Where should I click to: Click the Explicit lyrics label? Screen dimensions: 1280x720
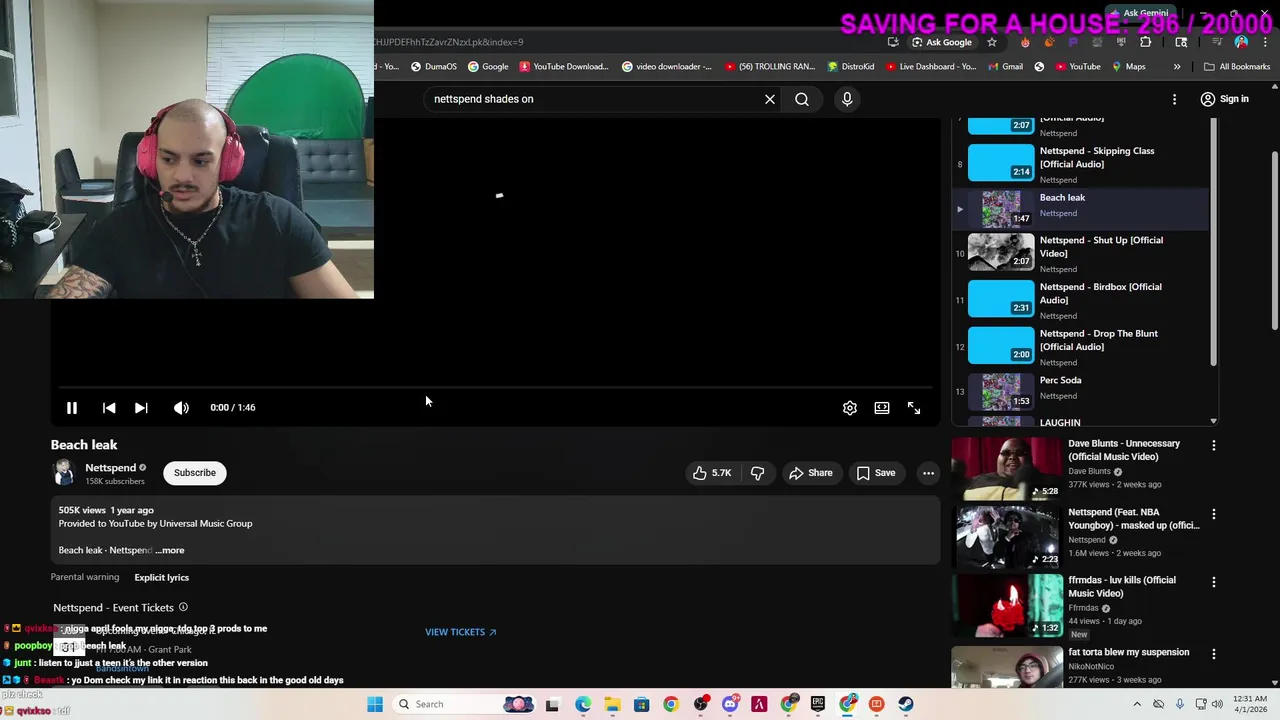pyautogui.click(x=161, y=577)
